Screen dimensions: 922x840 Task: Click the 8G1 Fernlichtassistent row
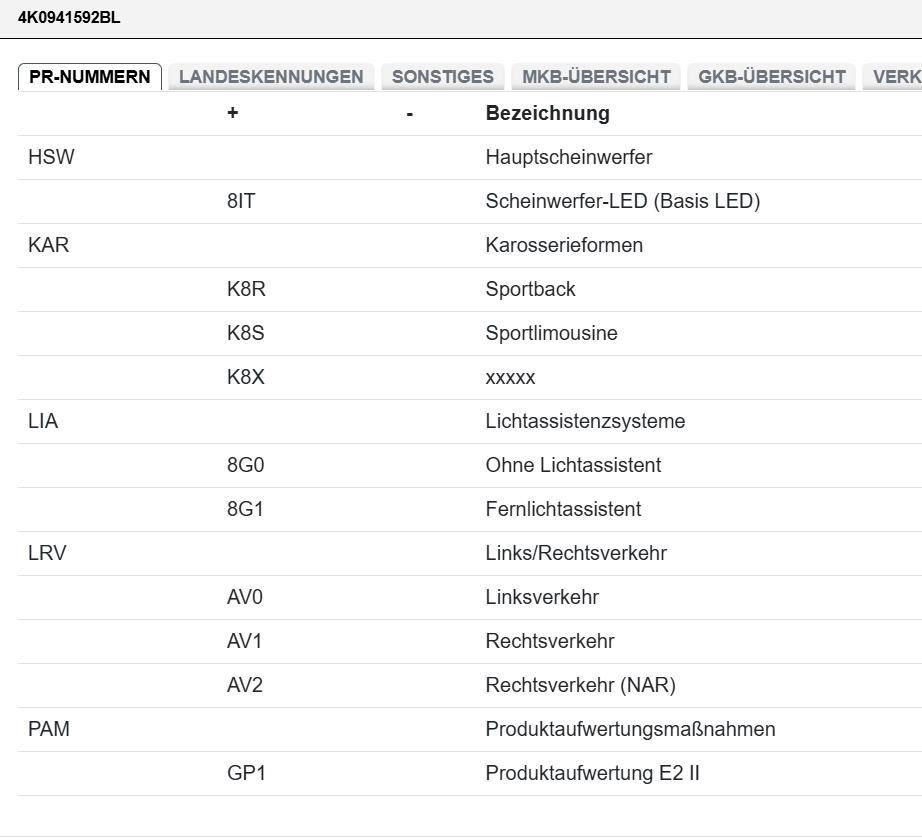[x=563, y=510]
